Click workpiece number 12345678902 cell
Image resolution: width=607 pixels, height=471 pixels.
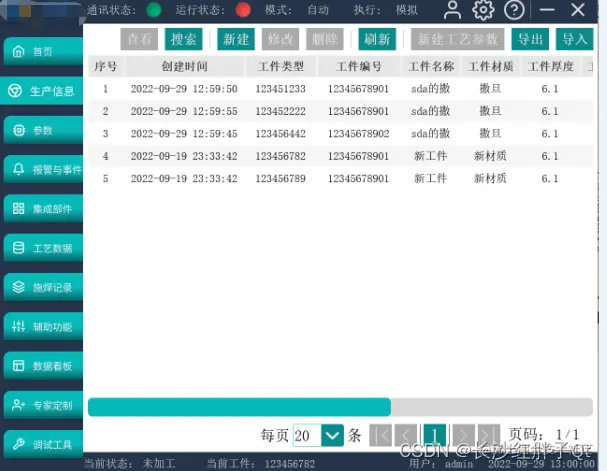pos(358,134)
